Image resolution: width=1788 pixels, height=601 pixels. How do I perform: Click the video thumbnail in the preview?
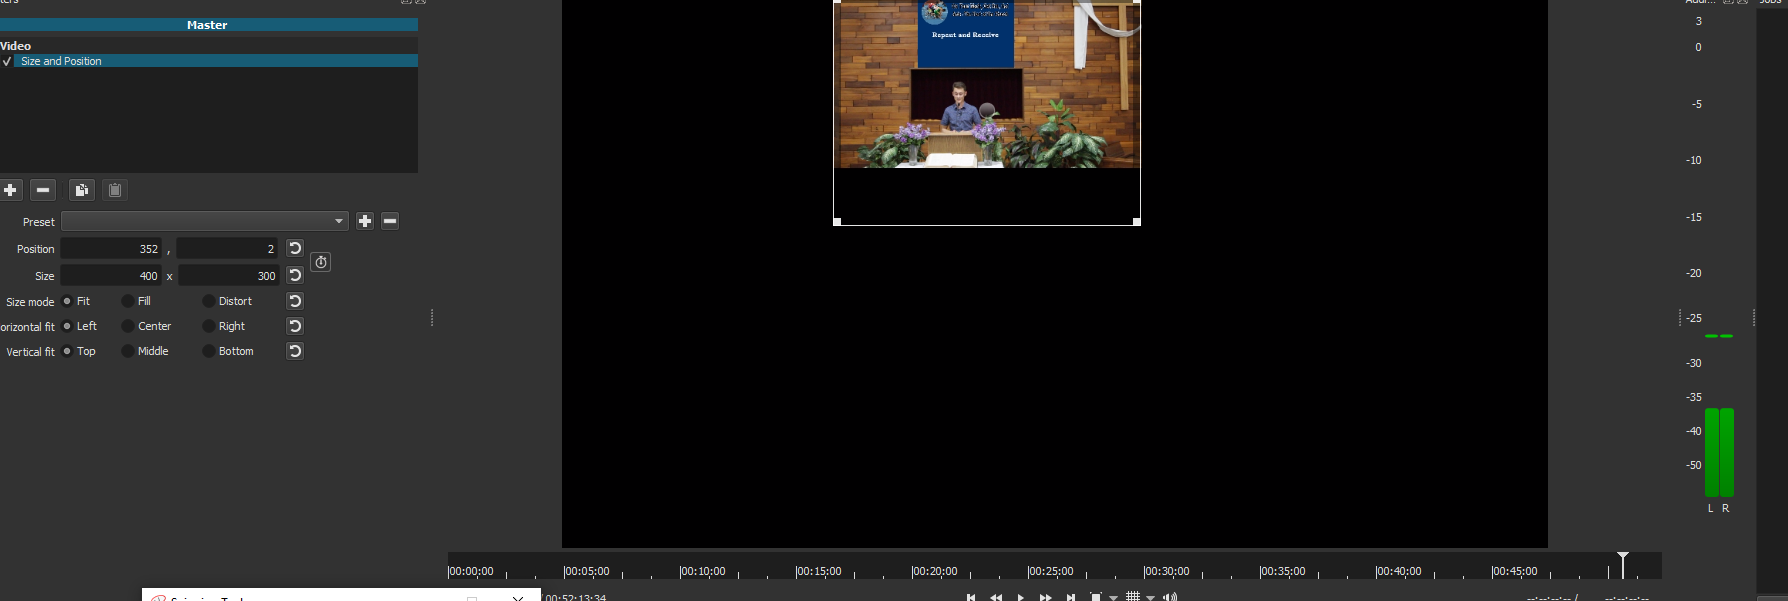(x=987, y=84)
